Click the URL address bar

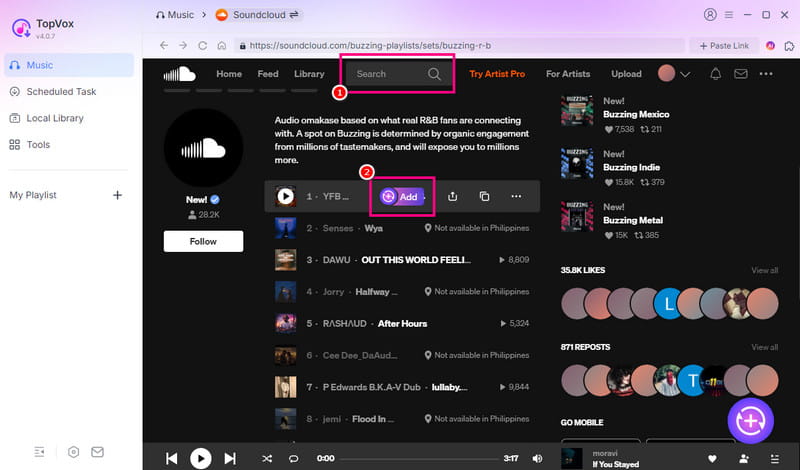pyautogui.click(x=459, y=45)
